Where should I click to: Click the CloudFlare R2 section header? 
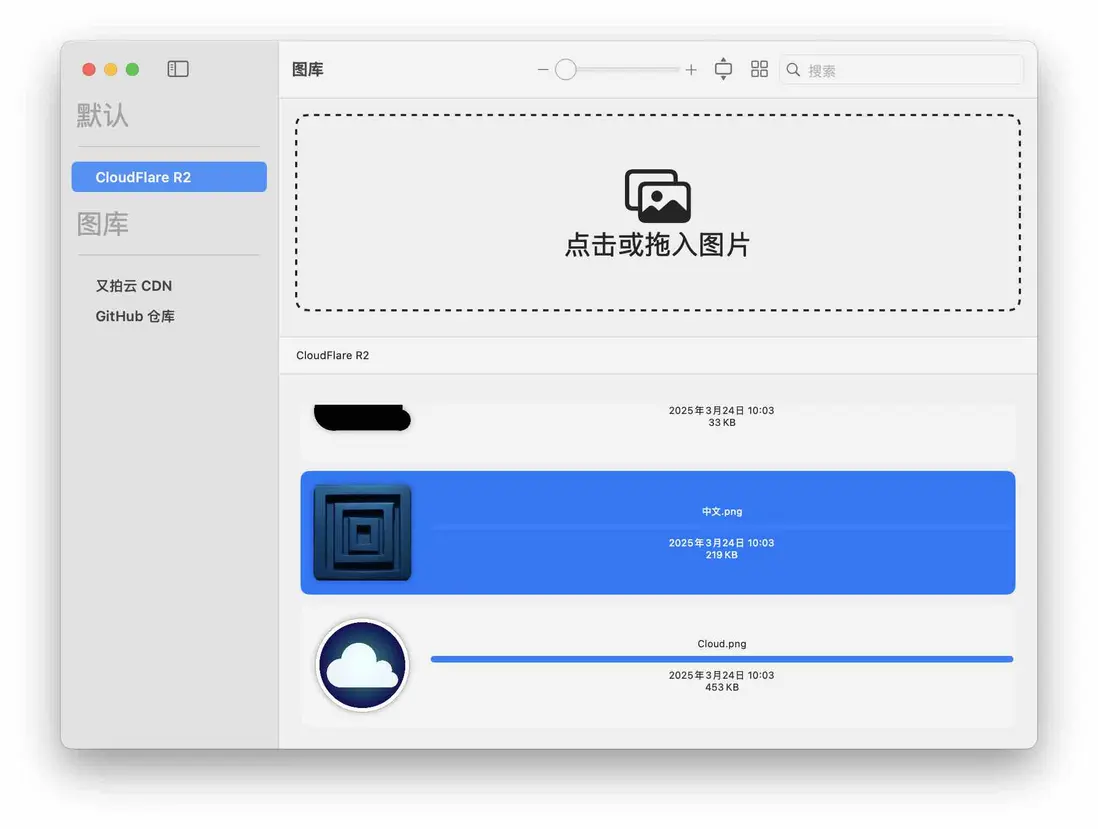pos(333,355)
